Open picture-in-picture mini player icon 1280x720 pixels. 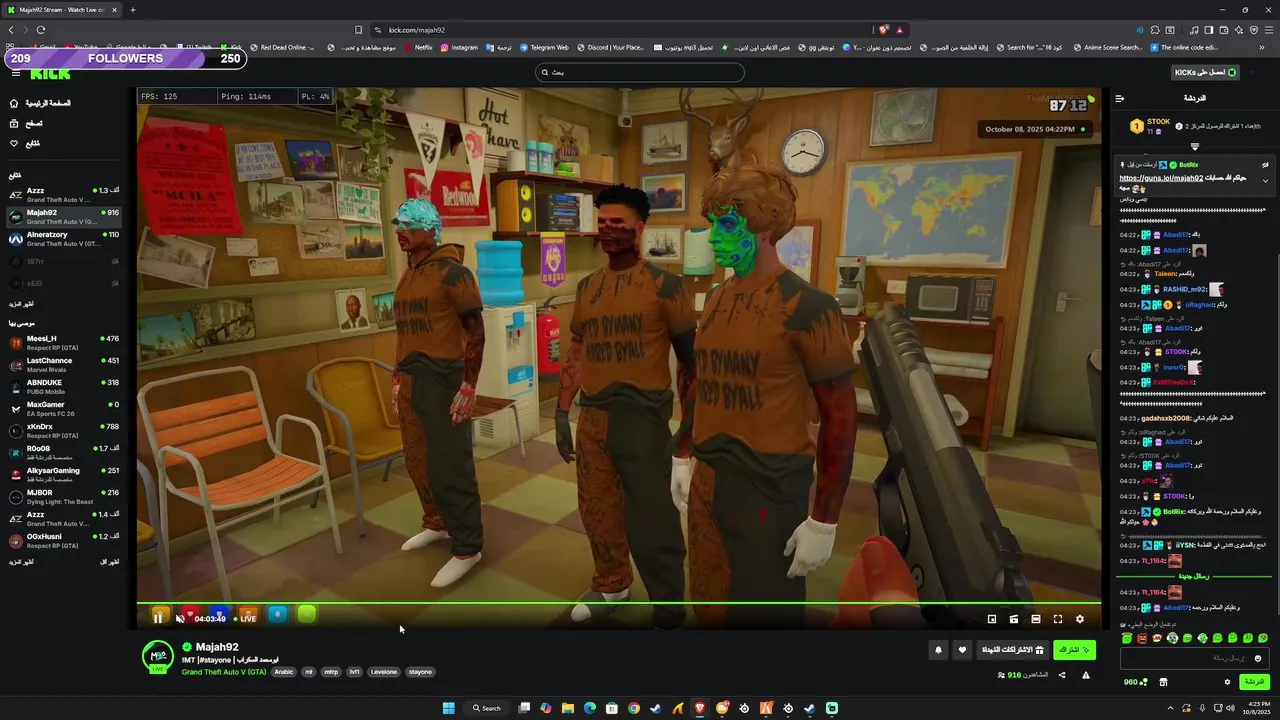992,619
